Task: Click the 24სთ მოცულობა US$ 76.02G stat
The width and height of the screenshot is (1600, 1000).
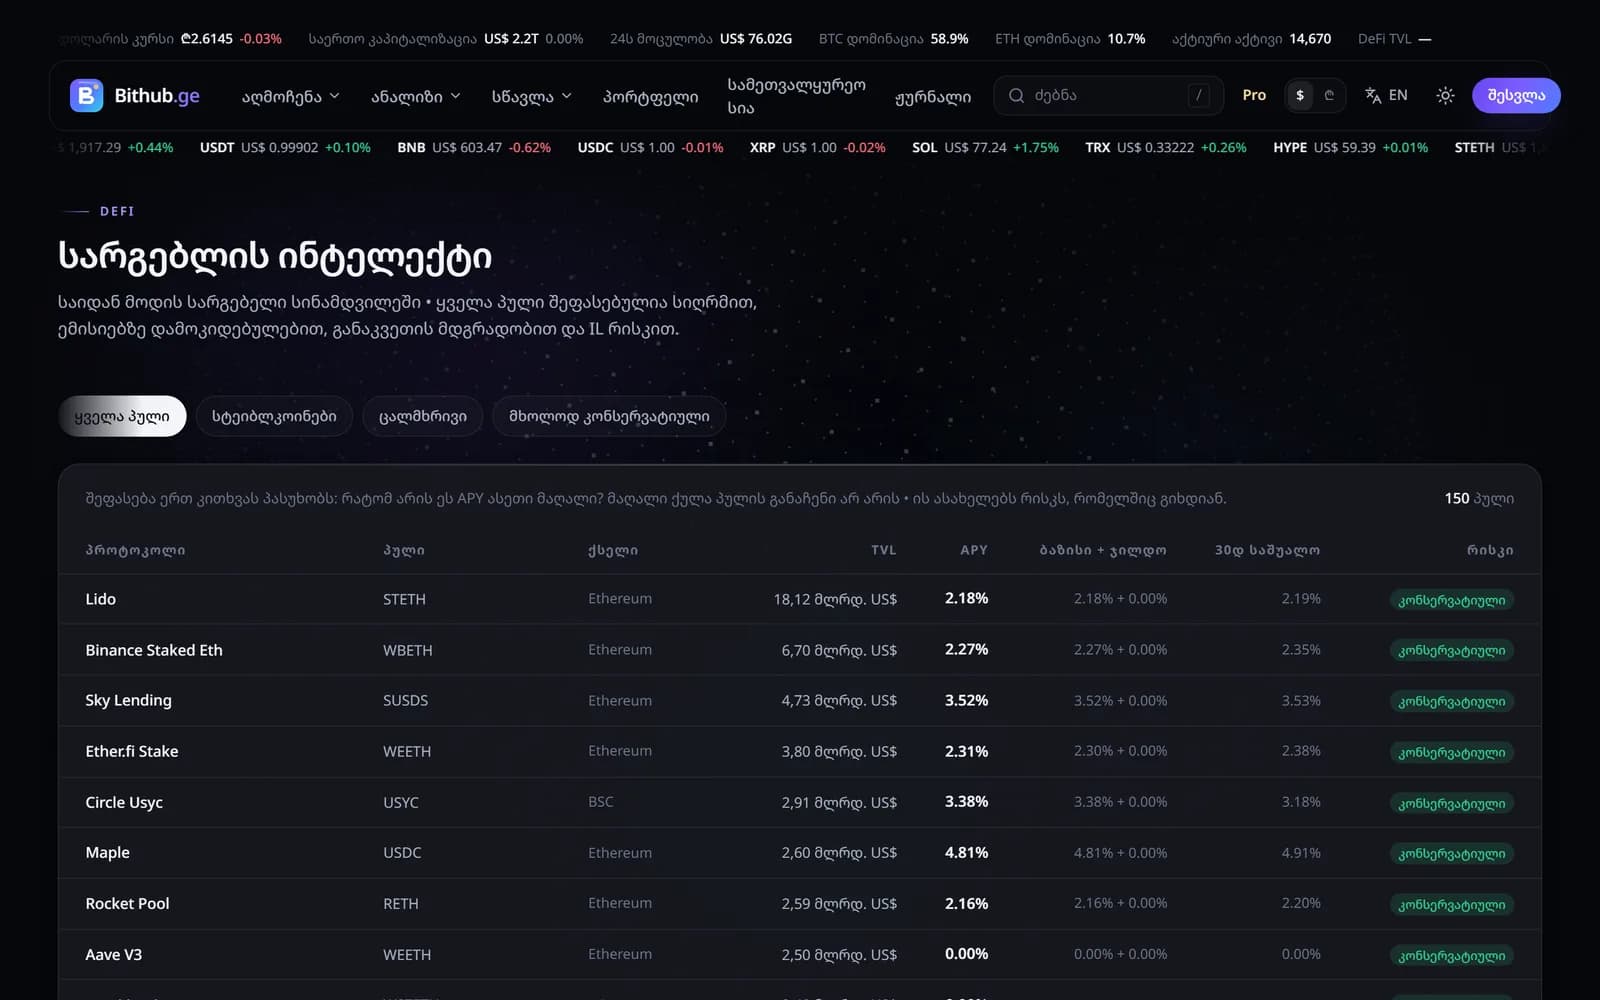Action: click(701, 39)
